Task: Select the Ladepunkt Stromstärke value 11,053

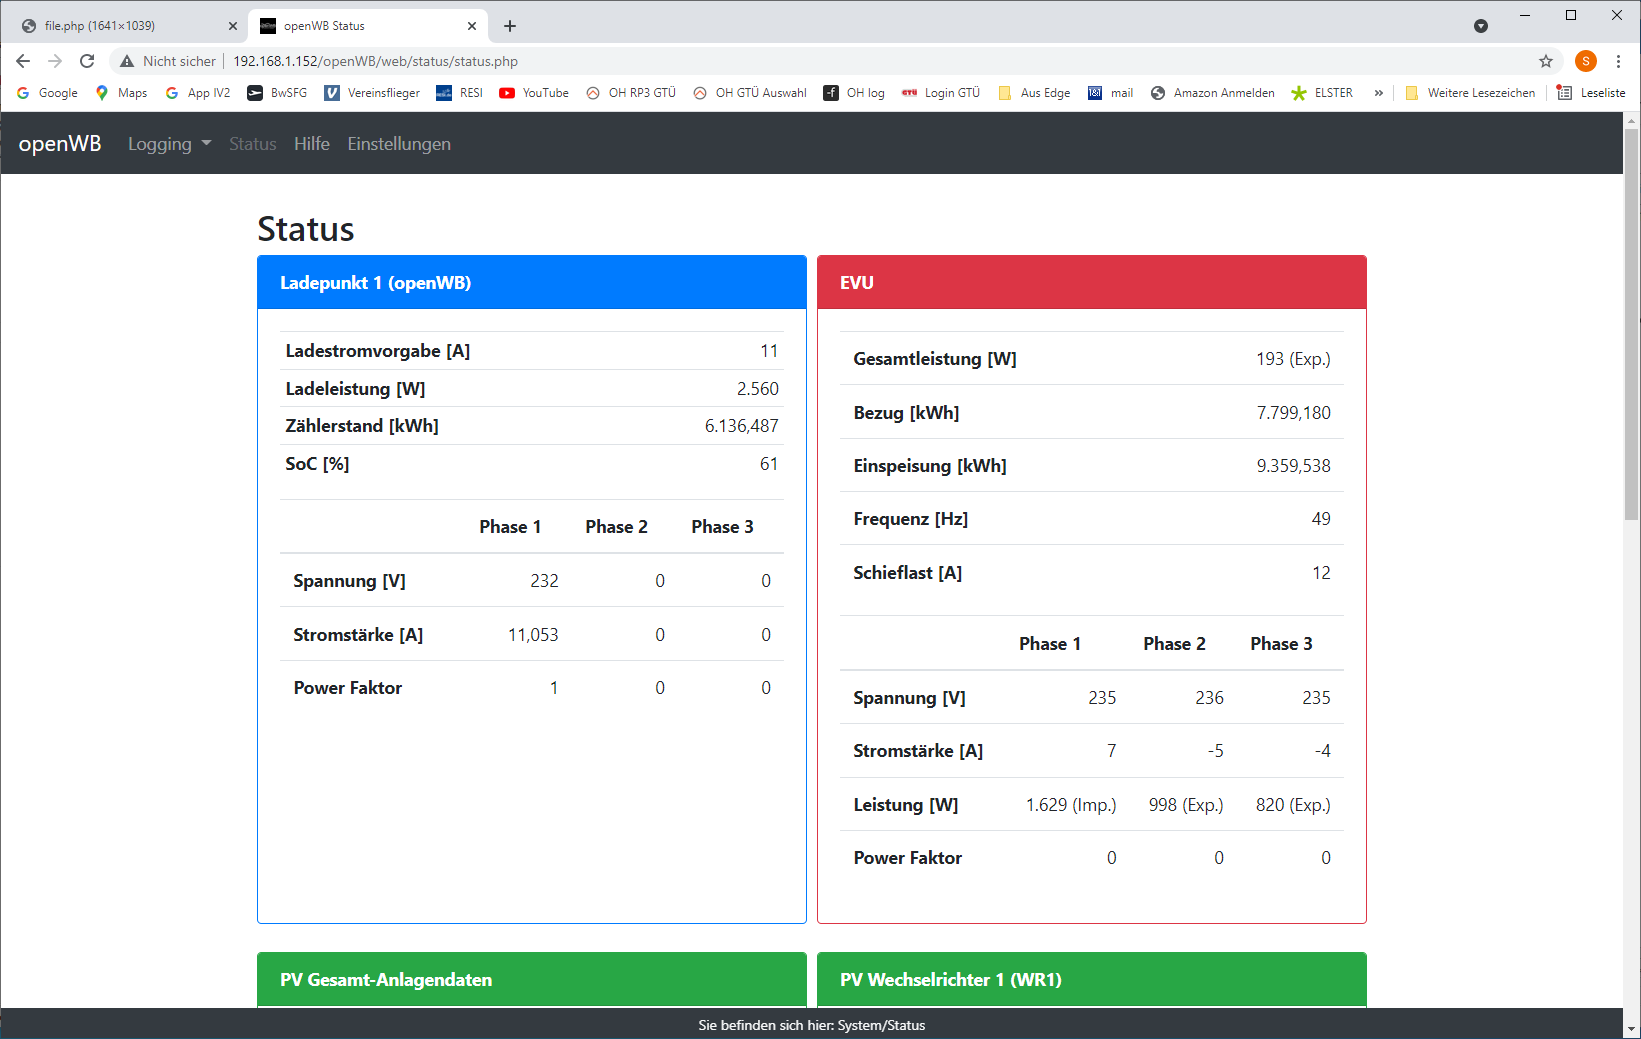Action: point(533,635)
